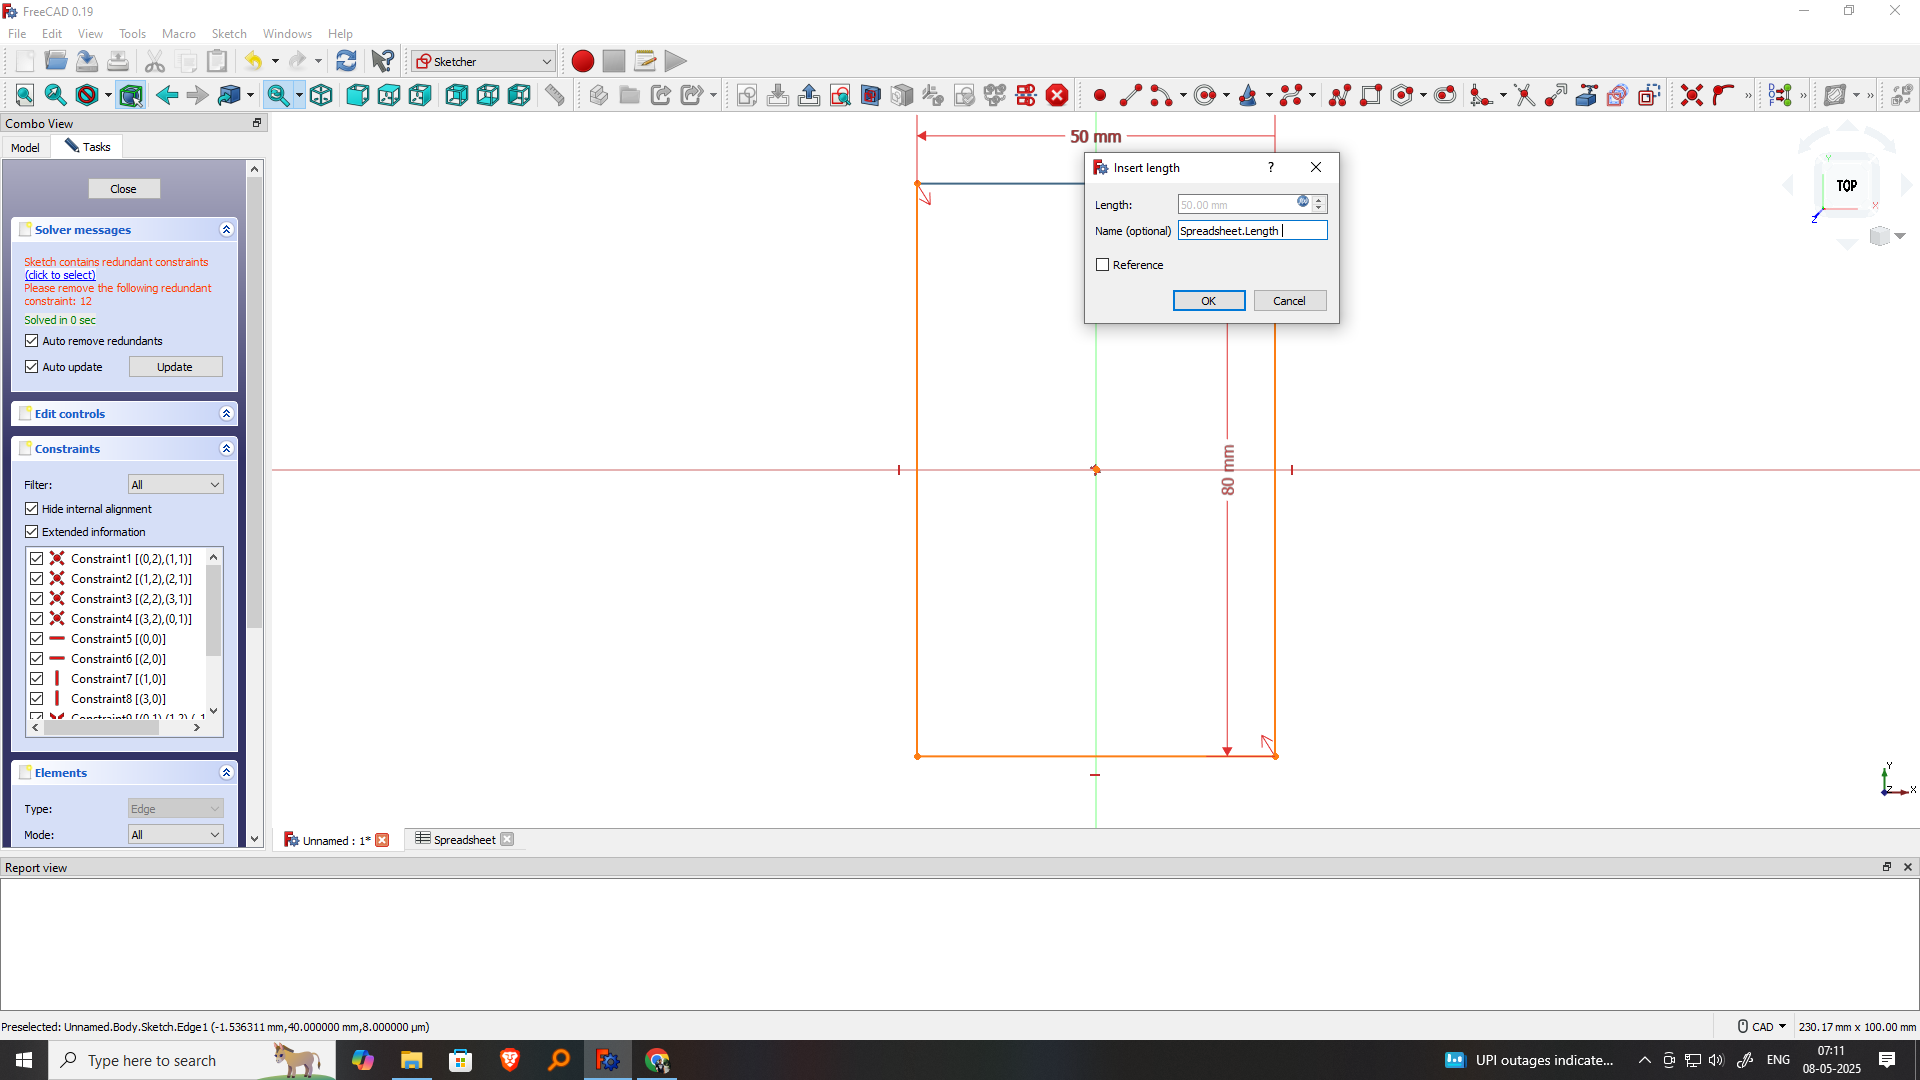Refresh the document with recompute icon
Viewport: 1920px width, 1080px height.
[x=346, y=61]
